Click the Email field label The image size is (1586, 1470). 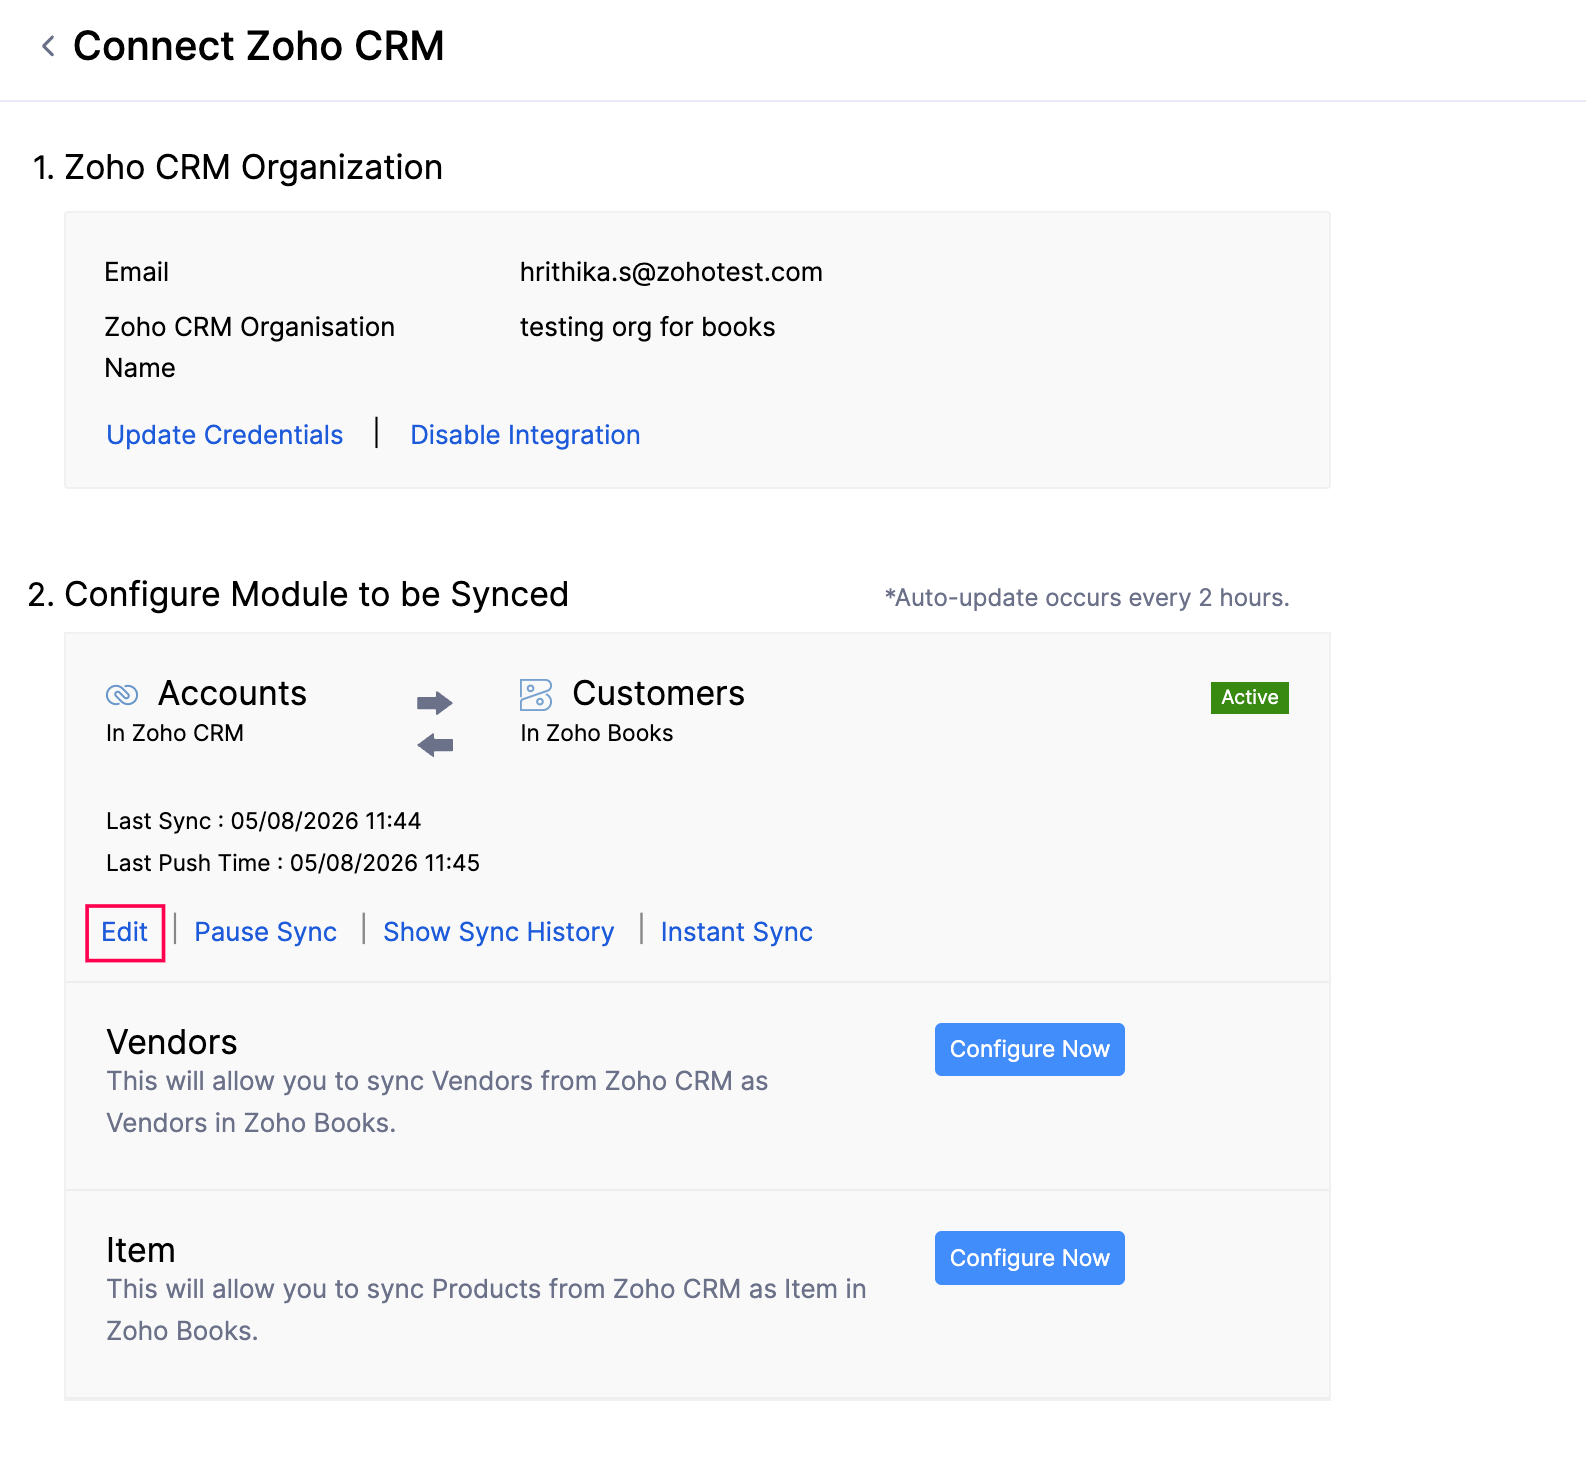137,272
